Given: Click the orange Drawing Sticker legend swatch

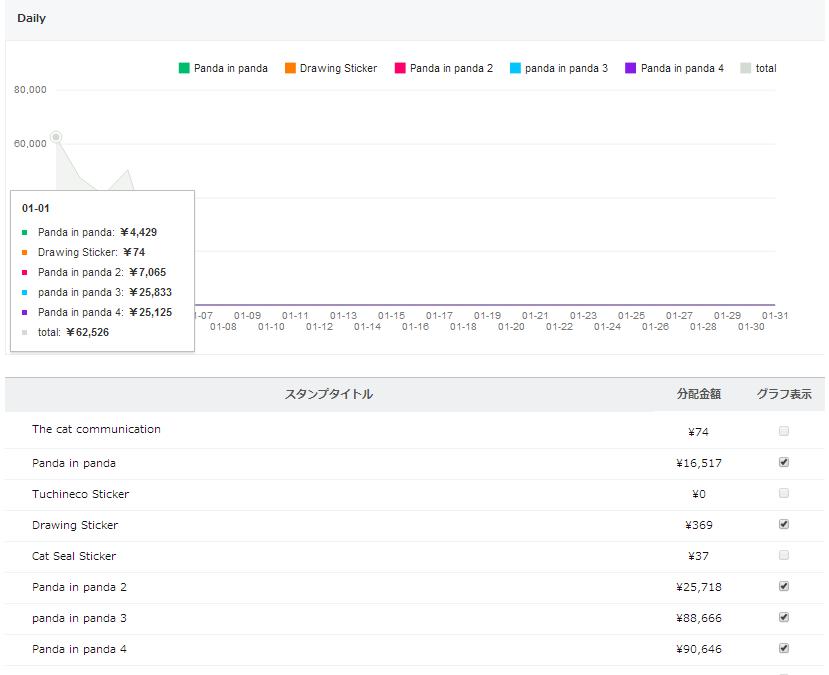Looking at the screenshot, I should (x=290, y=68).
